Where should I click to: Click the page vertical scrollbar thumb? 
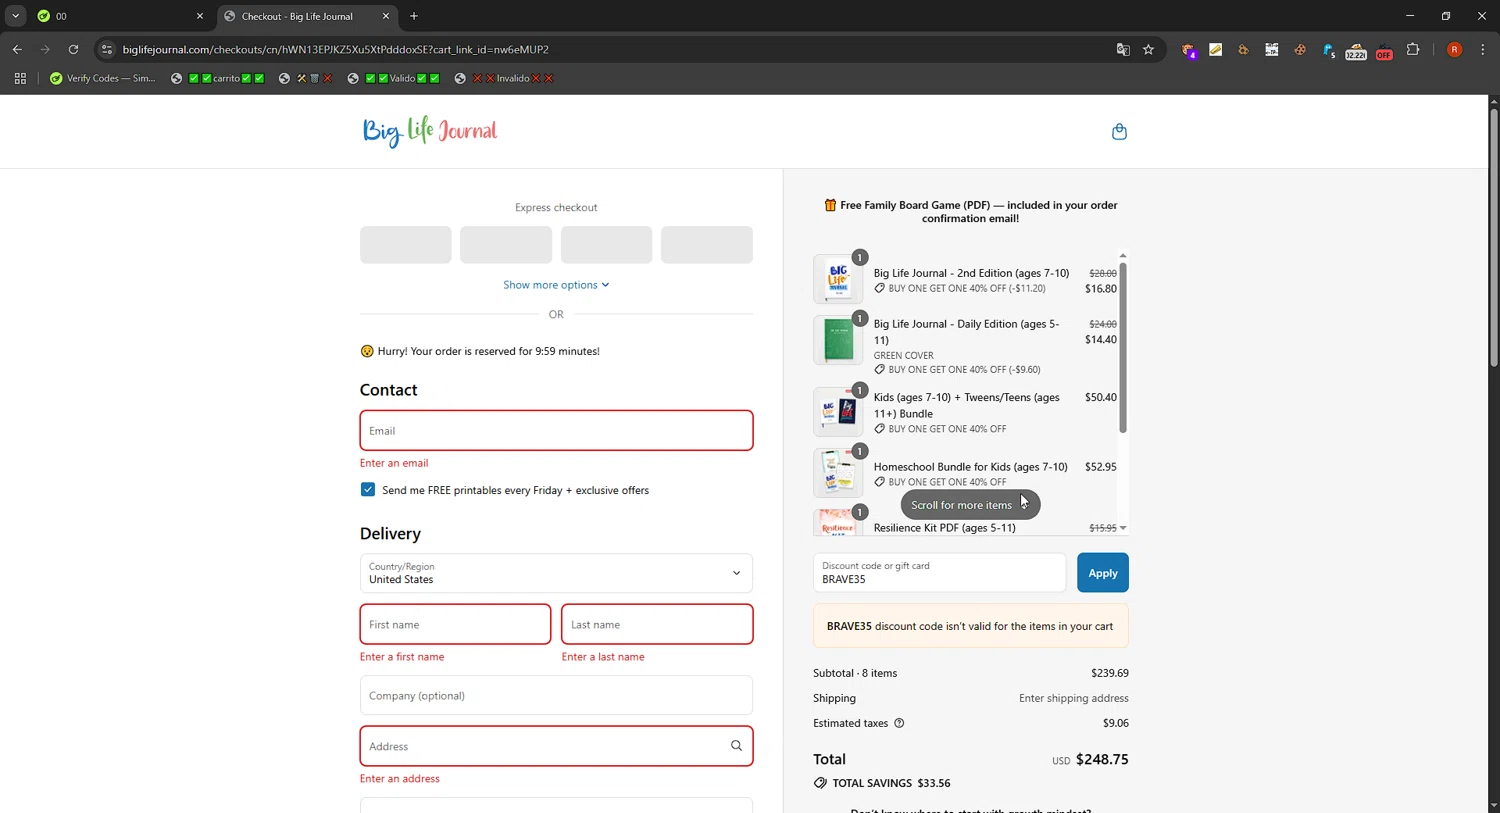tap(1494, 237)
